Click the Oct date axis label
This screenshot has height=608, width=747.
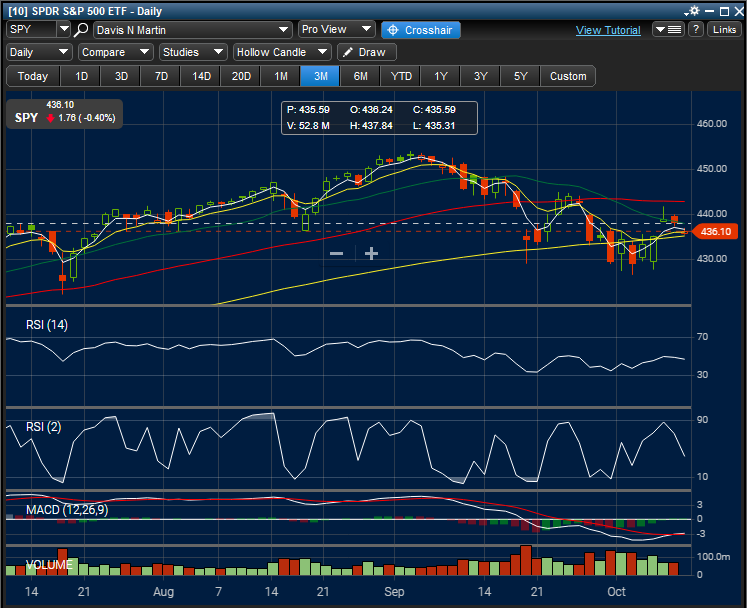point(616,592)
